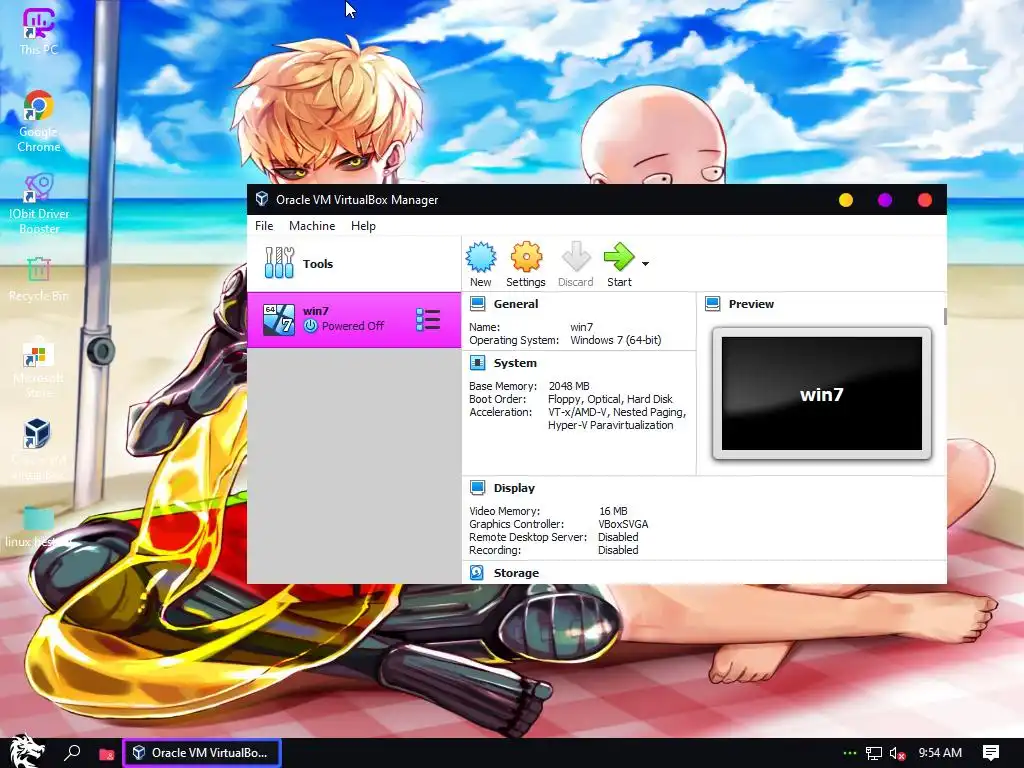Close VirtualBox with red circle button
The image size is (1024, 768).
click(x=925, y=200)
